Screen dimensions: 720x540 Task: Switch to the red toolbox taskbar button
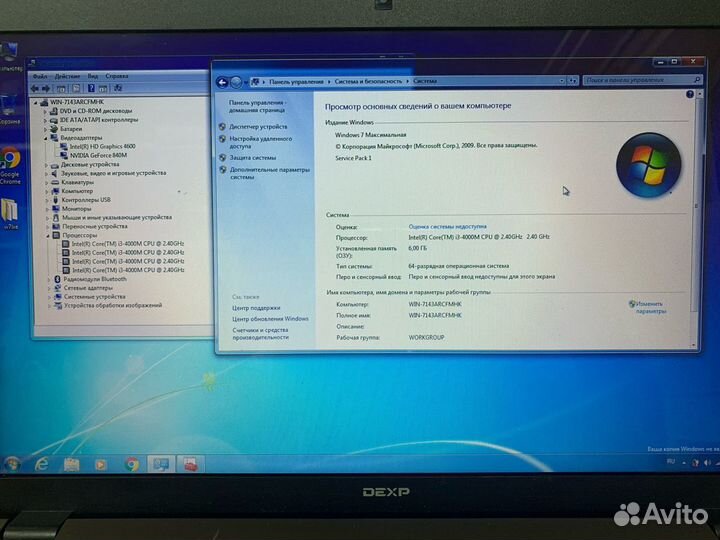(191, 464)
